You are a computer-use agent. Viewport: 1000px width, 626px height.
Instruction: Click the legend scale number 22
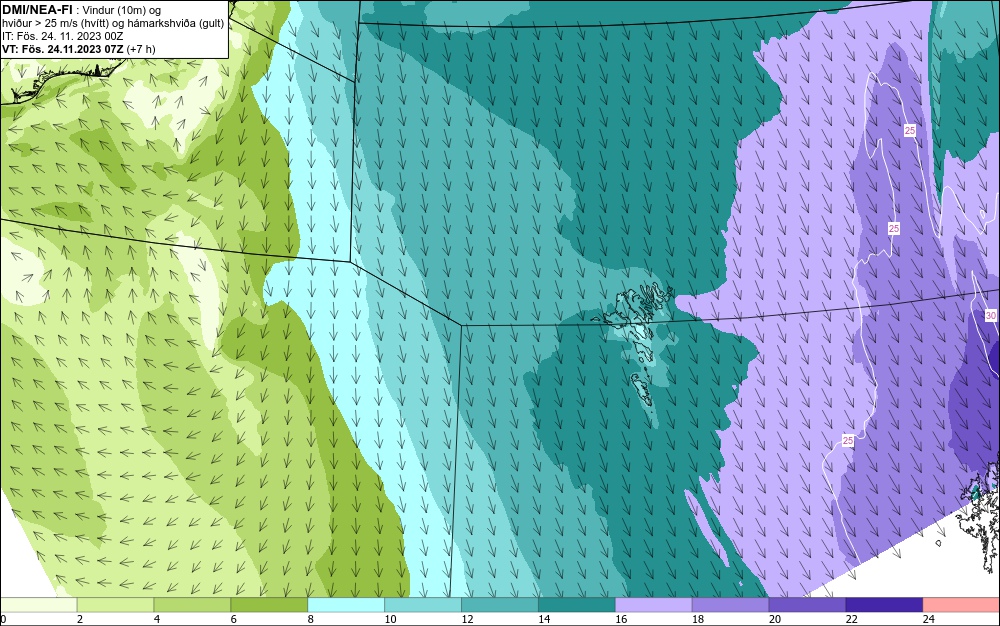pyautogui.click(x=852, y=619)
